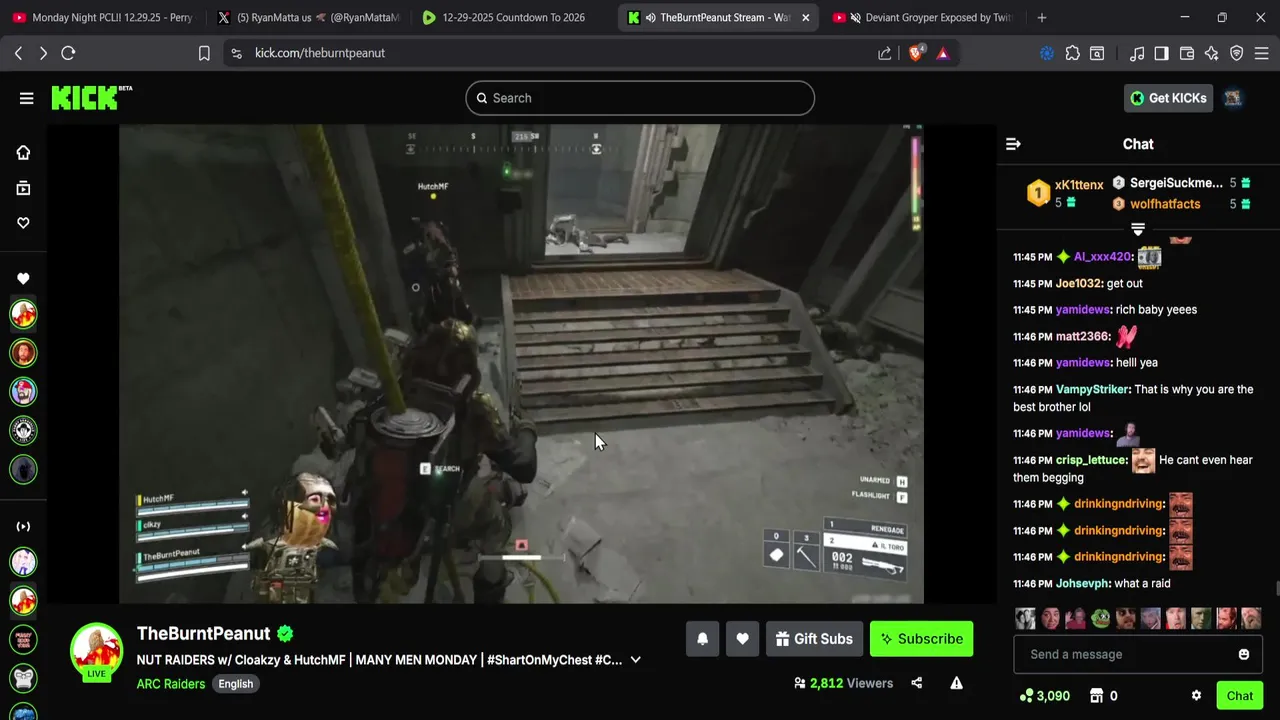
Task: Open Brave Wallet icon
Action: tap(1187, 53)
